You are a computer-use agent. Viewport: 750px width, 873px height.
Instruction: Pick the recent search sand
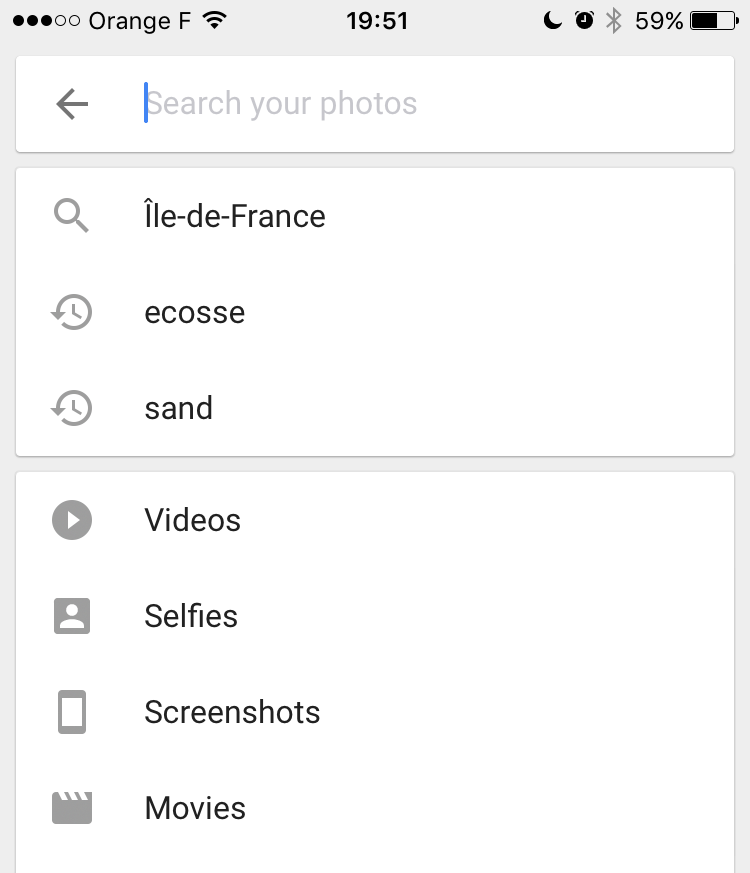179,408
